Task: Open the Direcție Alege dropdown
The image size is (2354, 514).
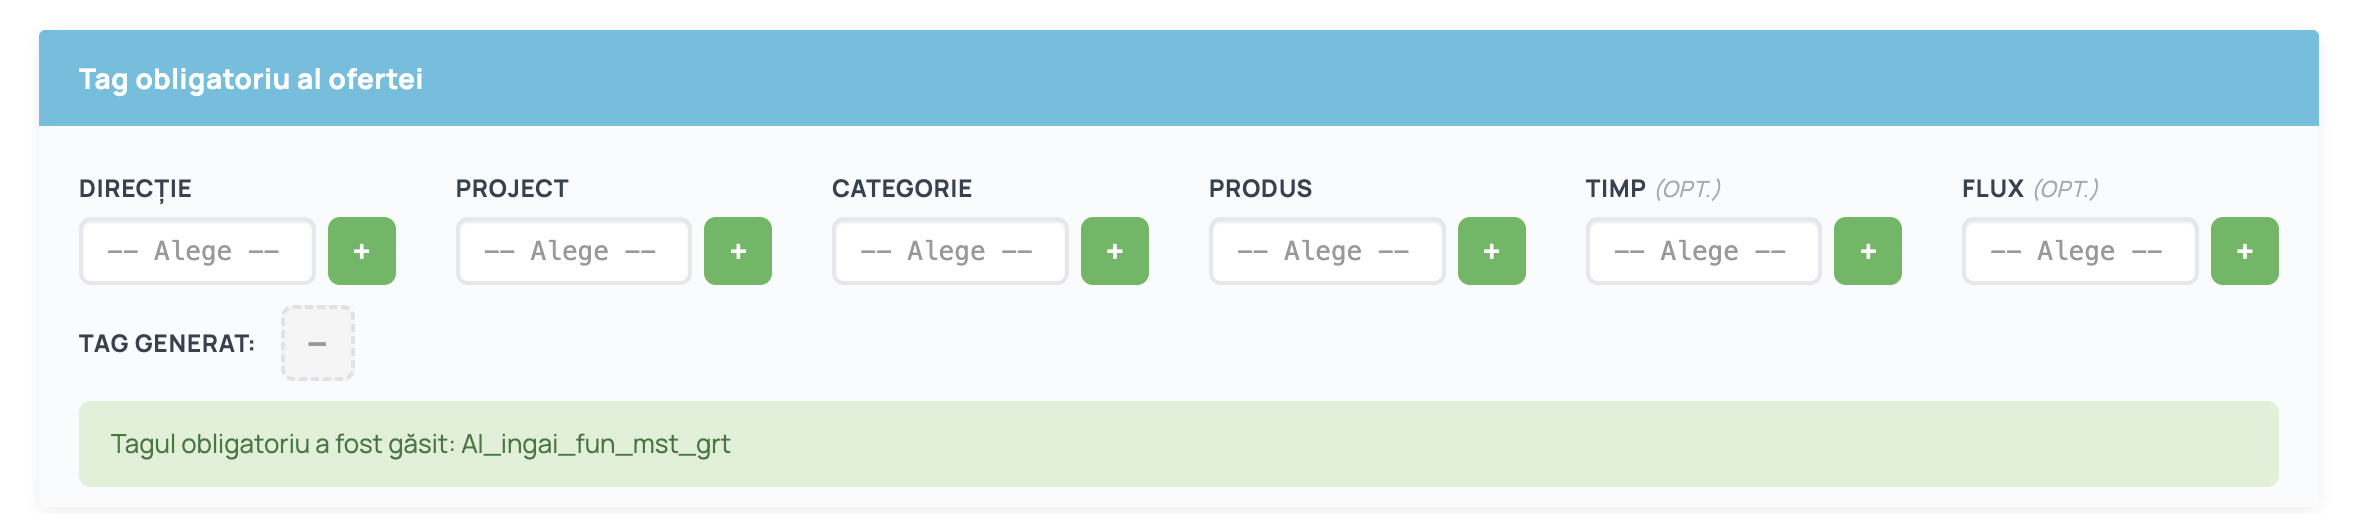Action: [x=197, y=251]
